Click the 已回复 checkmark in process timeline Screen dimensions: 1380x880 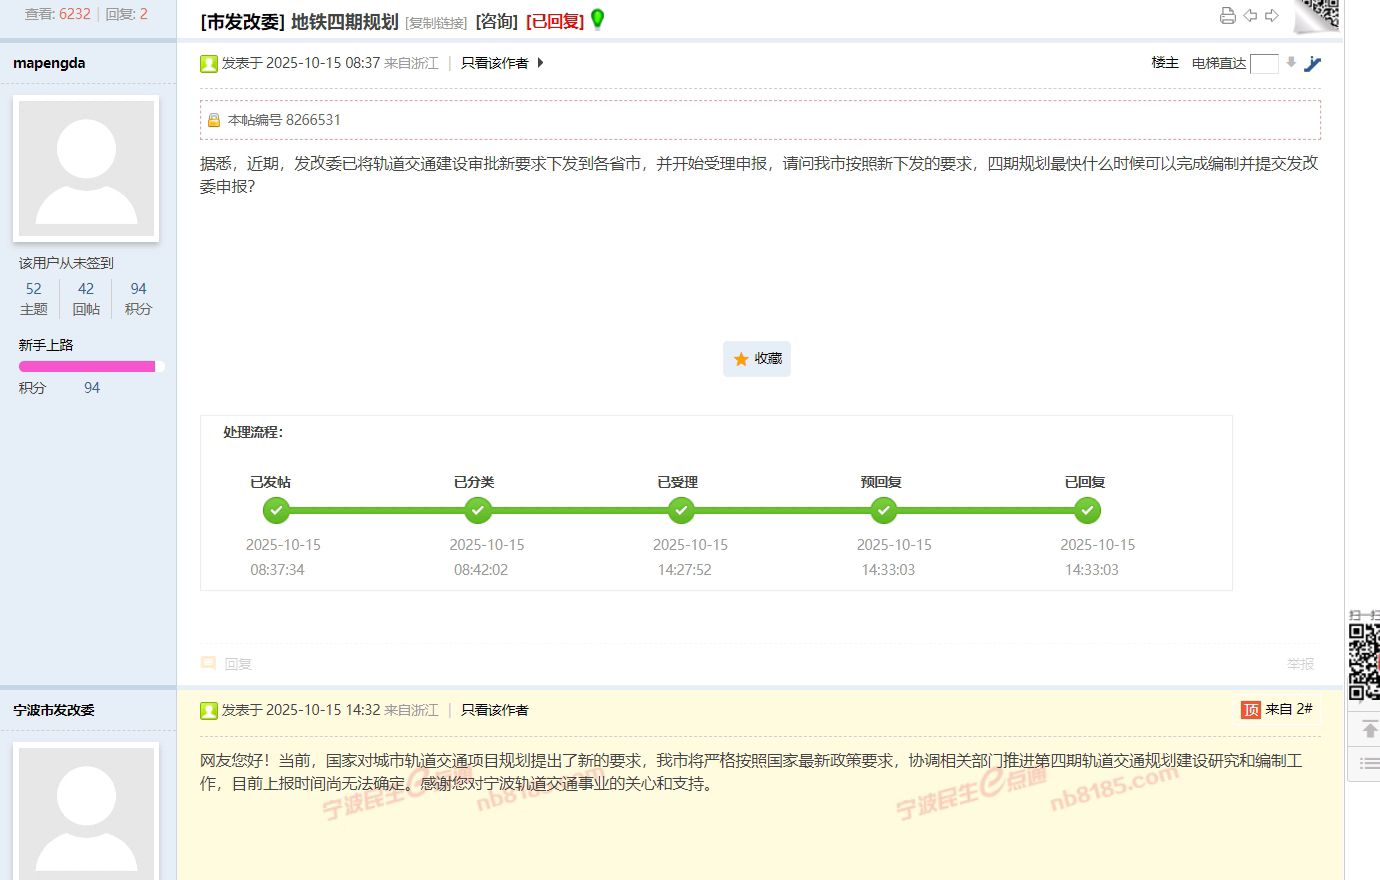click(x=1087, y=511)
